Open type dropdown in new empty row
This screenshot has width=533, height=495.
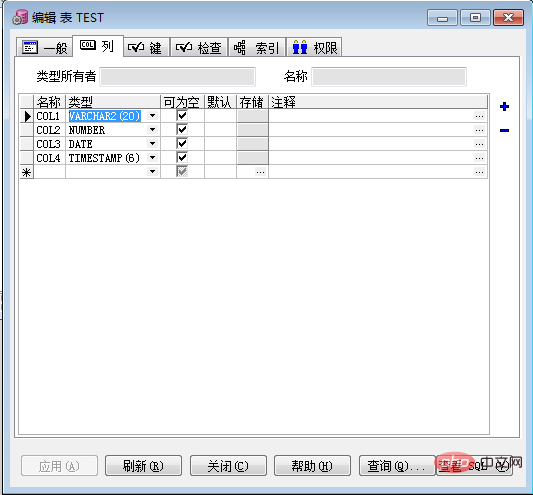coord(153,172)
